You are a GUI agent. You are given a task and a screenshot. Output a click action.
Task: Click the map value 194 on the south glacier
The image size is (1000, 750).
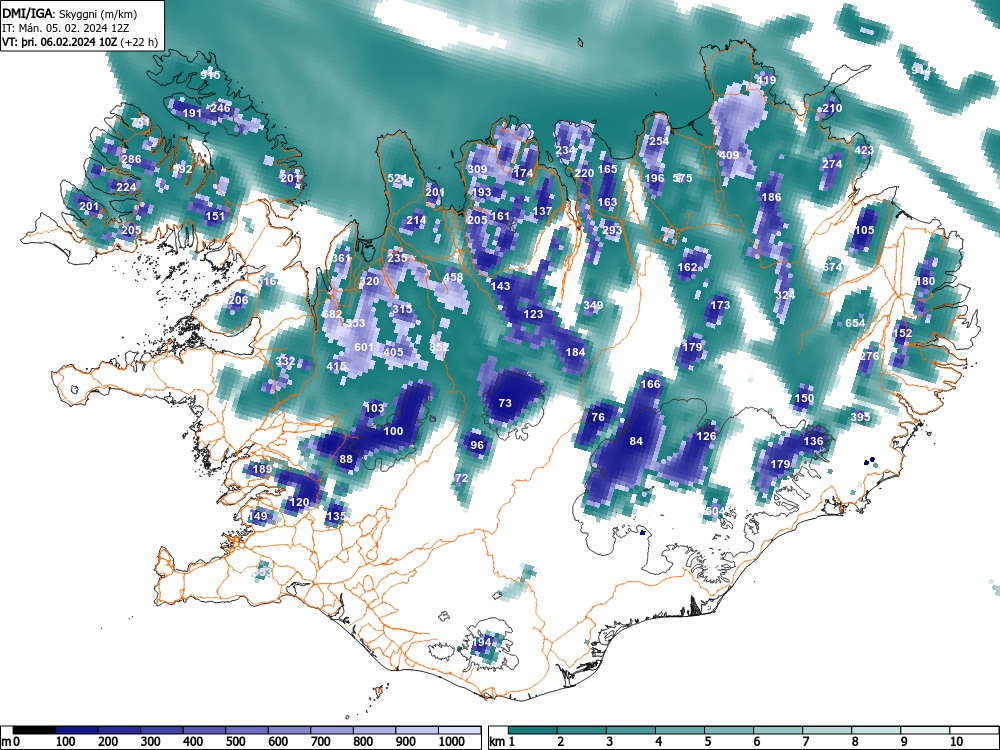(x=482, y=642)
